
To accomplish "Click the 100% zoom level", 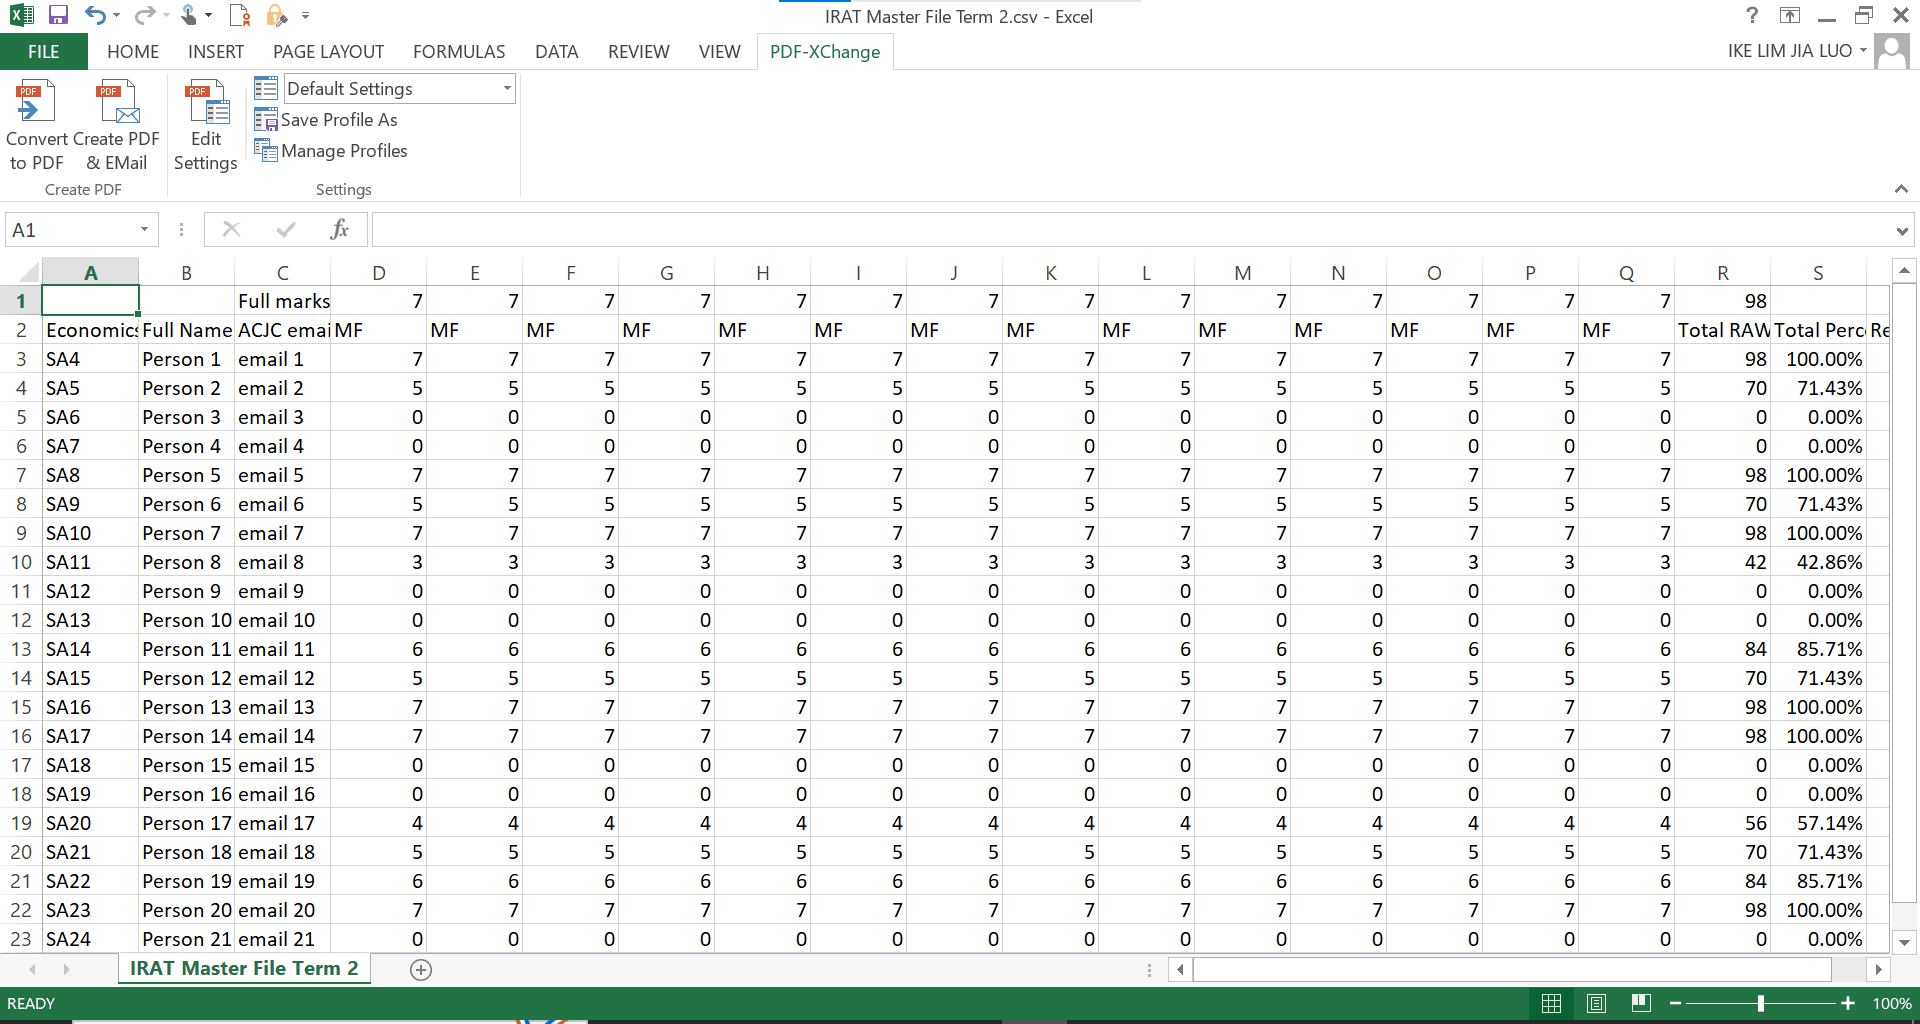I will click(x=1892, y=1003).
